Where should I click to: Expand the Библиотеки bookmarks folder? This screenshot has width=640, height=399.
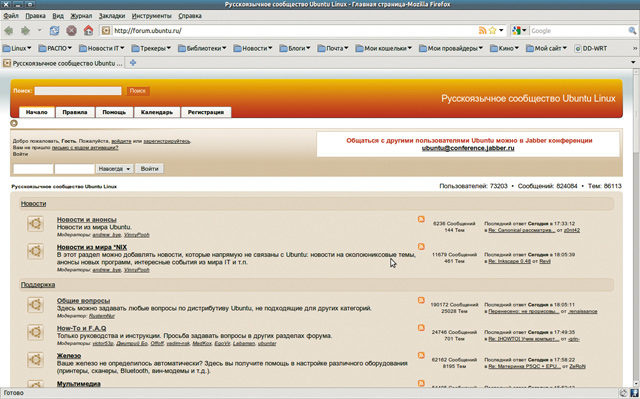[x=202, y=49]
